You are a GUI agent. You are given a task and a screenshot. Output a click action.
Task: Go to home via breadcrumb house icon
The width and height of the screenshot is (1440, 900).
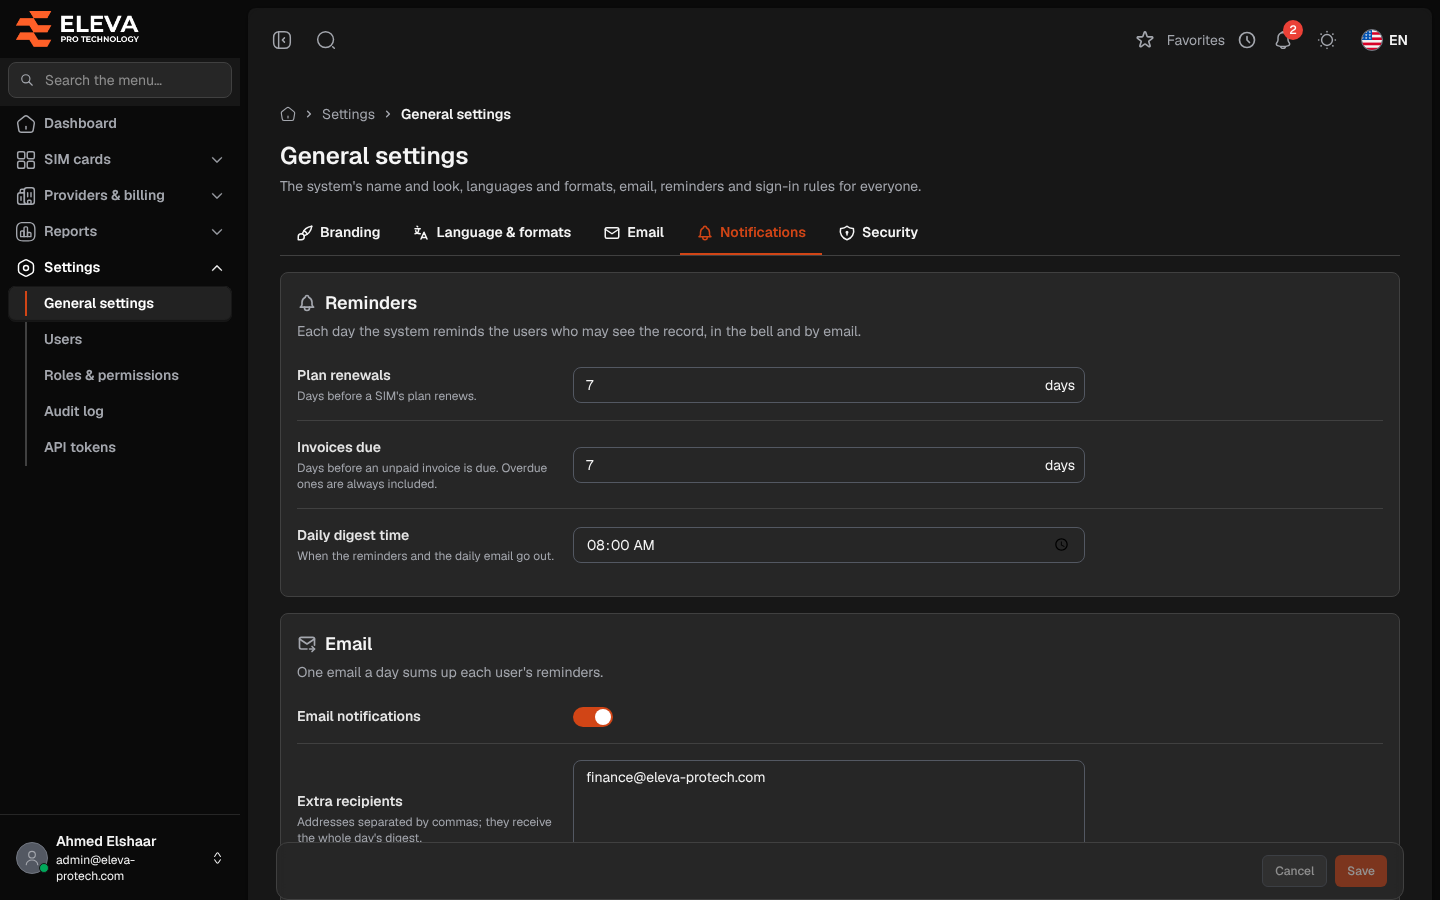click(x=288, y=114)
